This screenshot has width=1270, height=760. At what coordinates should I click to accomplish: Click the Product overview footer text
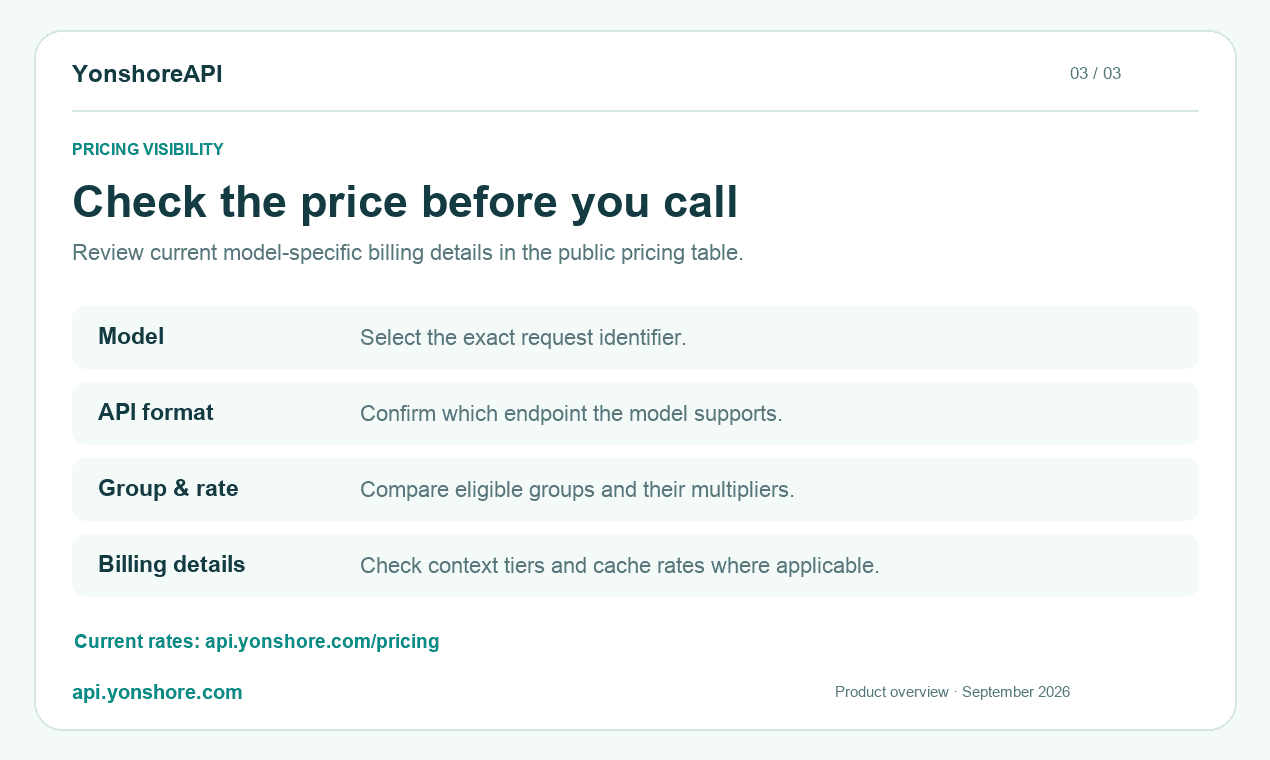pyautogui.click(x=892, y=692)
